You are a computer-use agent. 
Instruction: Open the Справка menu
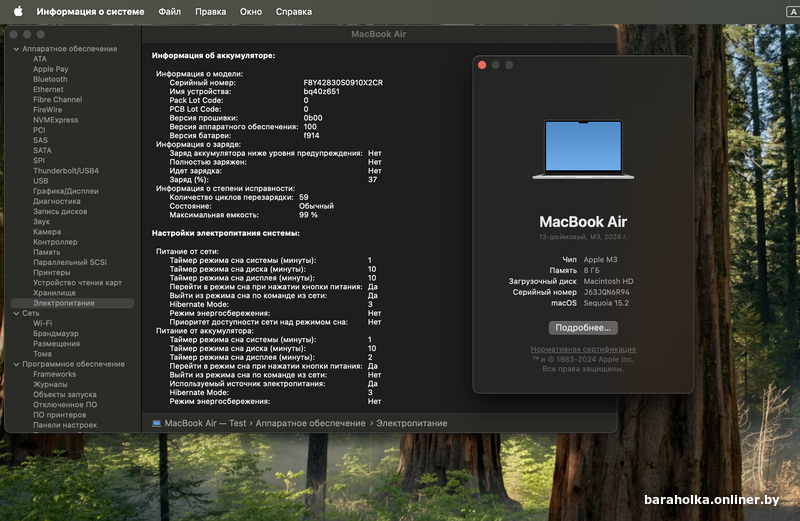pos(293,12)
